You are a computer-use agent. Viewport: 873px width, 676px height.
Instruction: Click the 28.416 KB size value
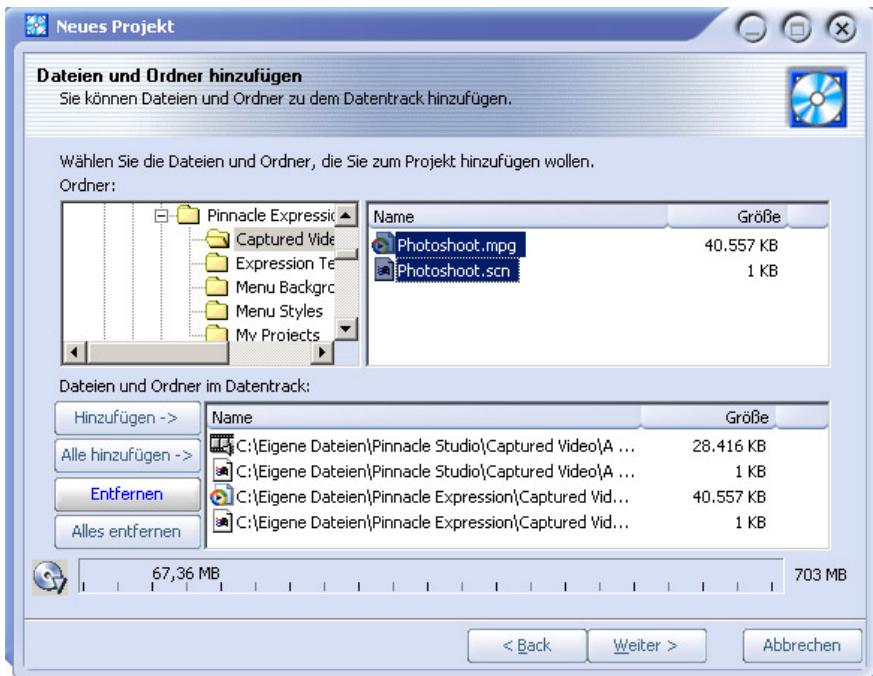(x=729, y=446)
